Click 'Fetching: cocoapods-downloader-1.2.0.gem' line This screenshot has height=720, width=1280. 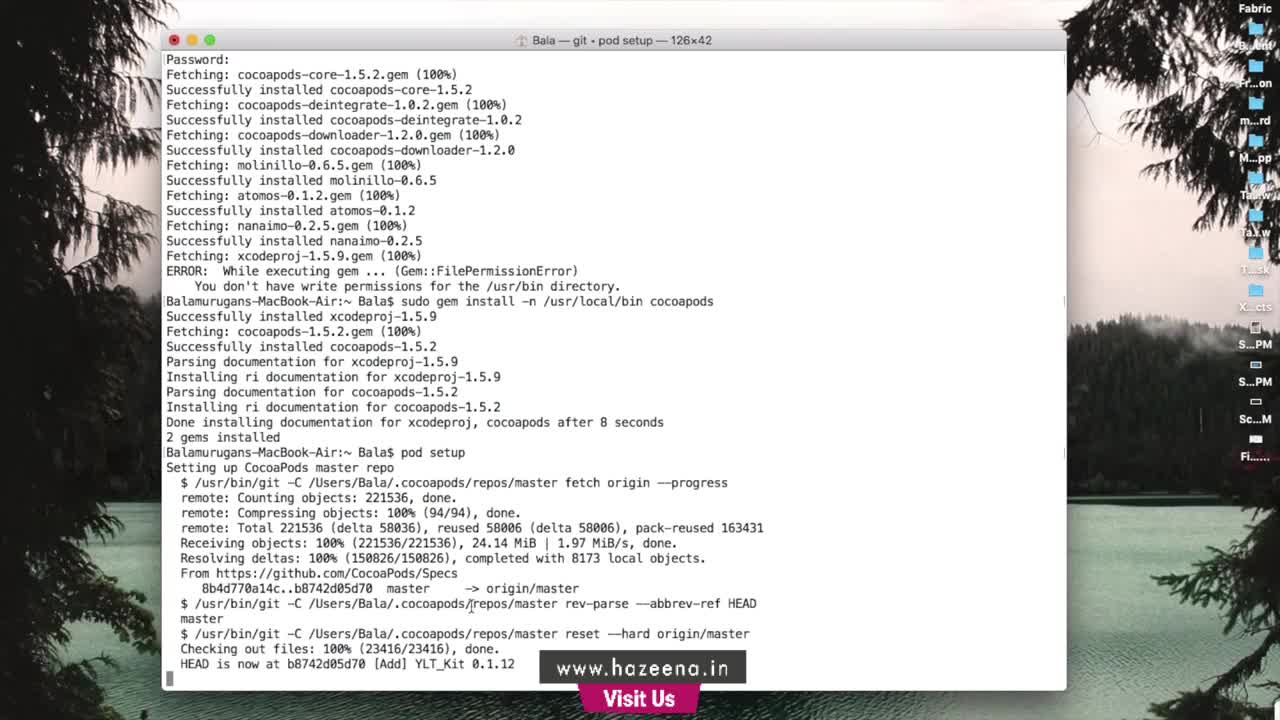pos(333,135)
